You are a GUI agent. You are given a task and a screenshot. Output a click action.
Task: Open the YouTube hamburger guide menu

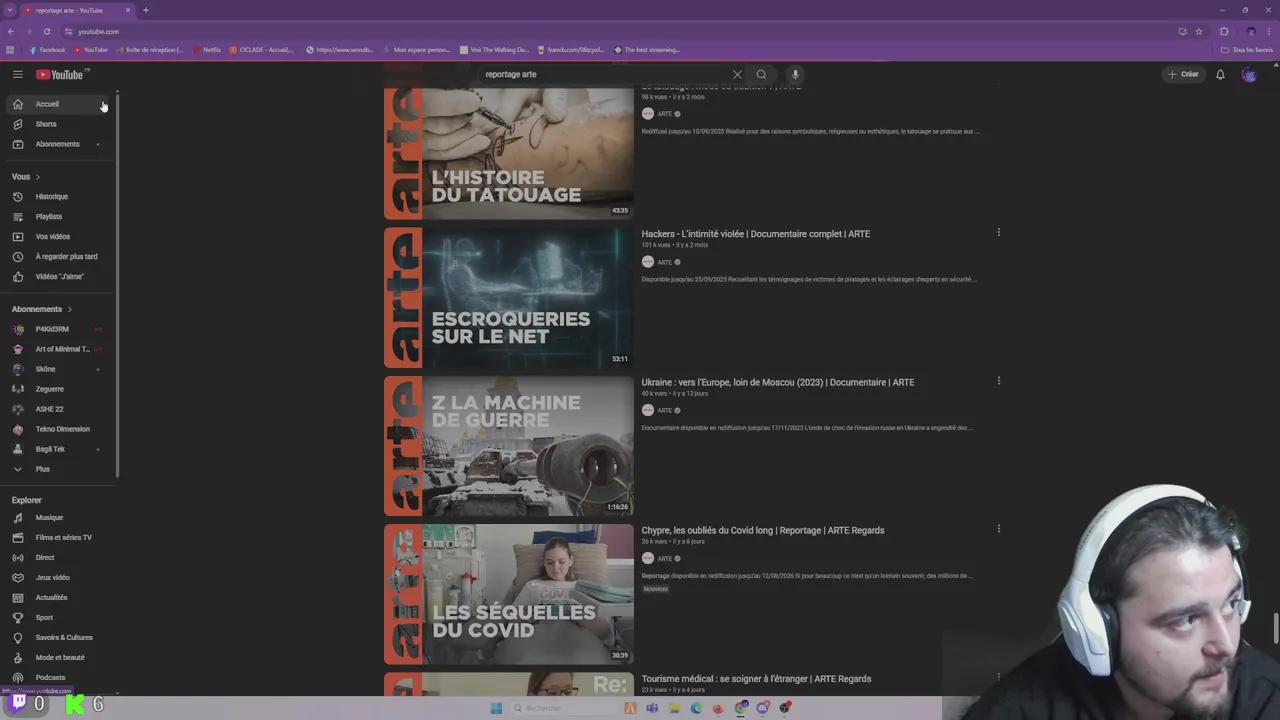(17, 74)
